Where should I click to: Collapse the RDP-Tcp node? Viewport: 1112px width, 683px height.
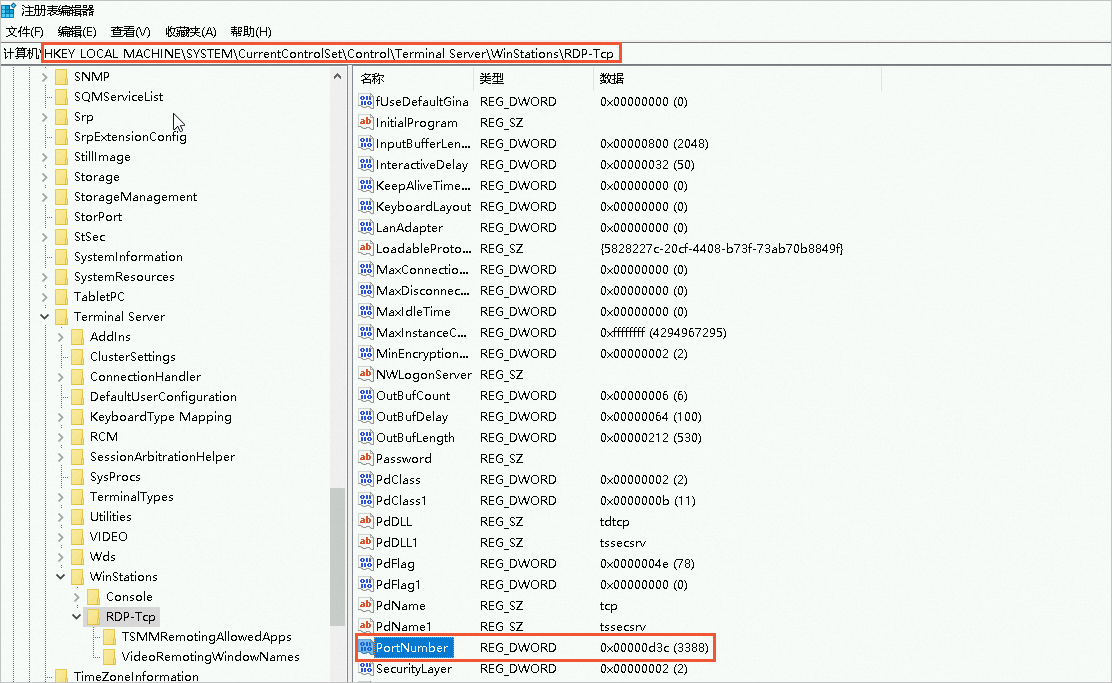[77, 616]
